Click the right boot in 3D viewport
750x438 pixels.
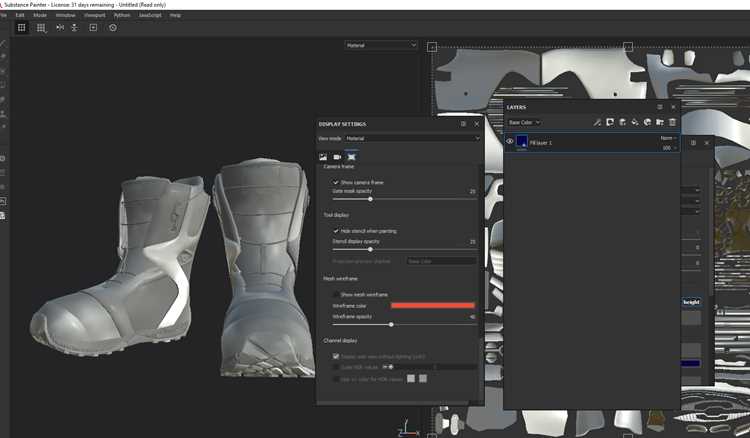[265, 268]
